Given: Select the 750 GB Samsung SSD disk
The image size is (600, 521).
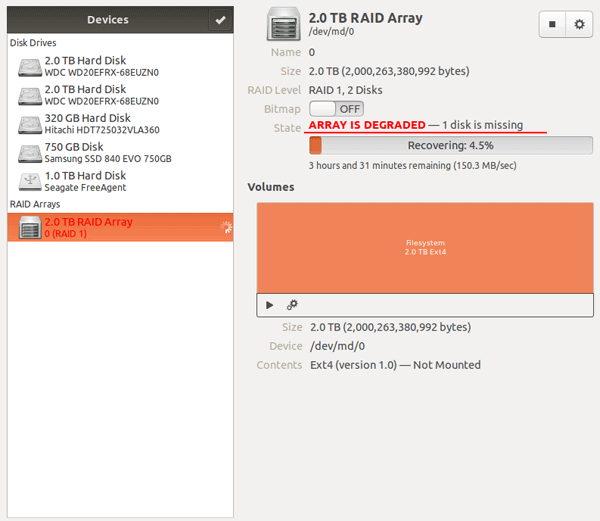Looking at the screenshot, I should (x=120, y=152).
